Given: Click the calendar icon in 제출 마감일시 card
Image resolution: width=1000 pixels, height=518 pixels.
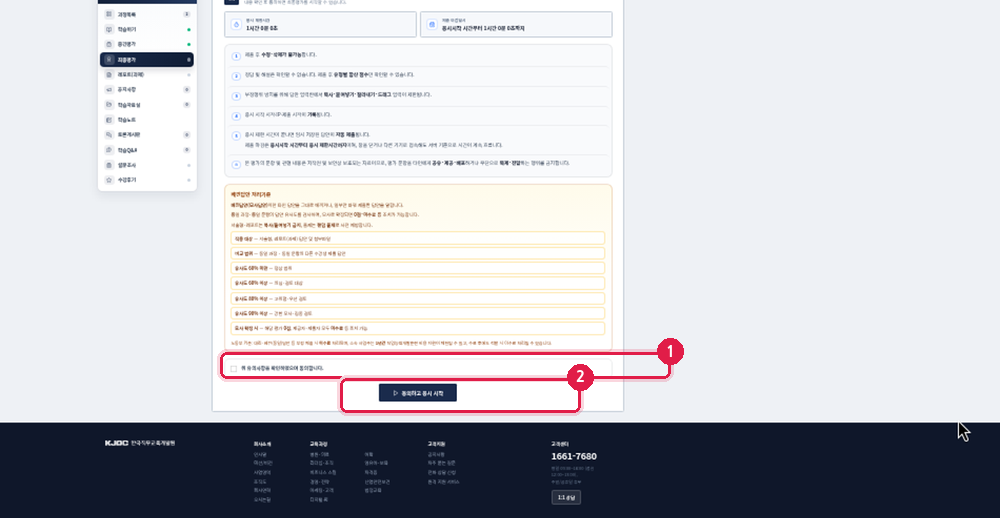Looking at the screenshot, I should click(432, 24).
